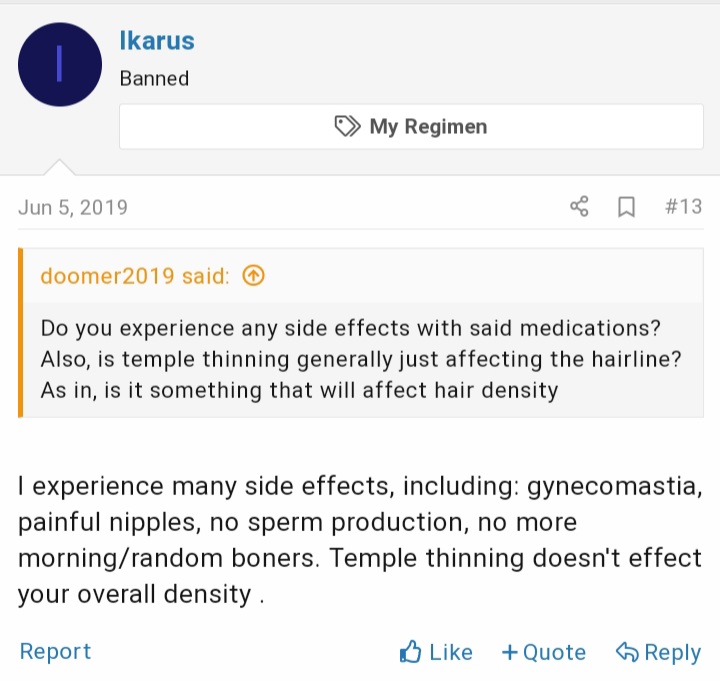
Task: Open the My Regimen button
Action: (x=411, y=127)
